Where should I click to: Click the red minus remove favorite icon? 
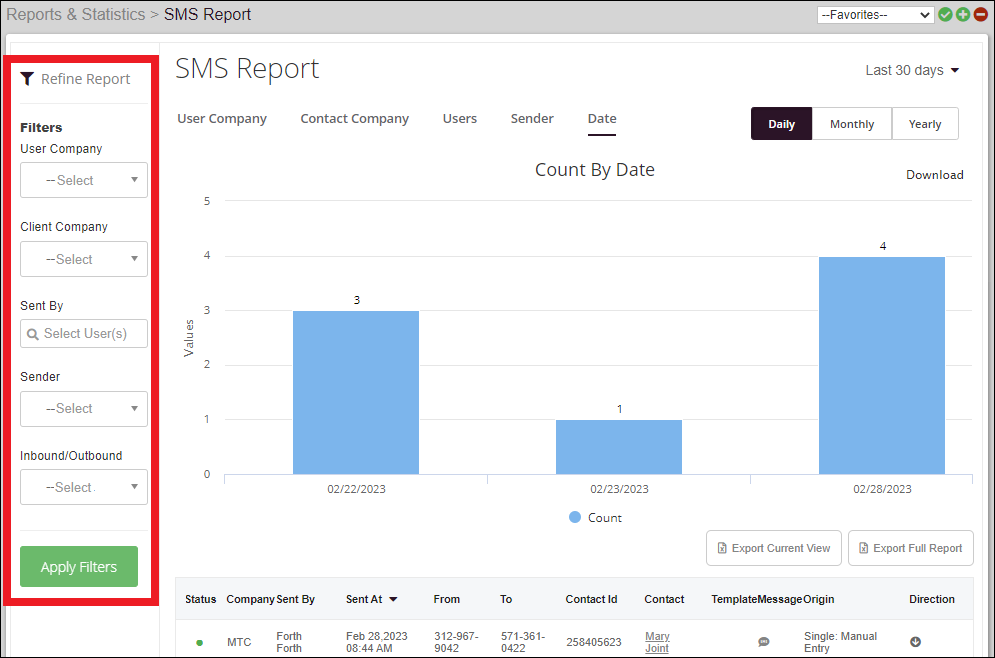point(979,15)
